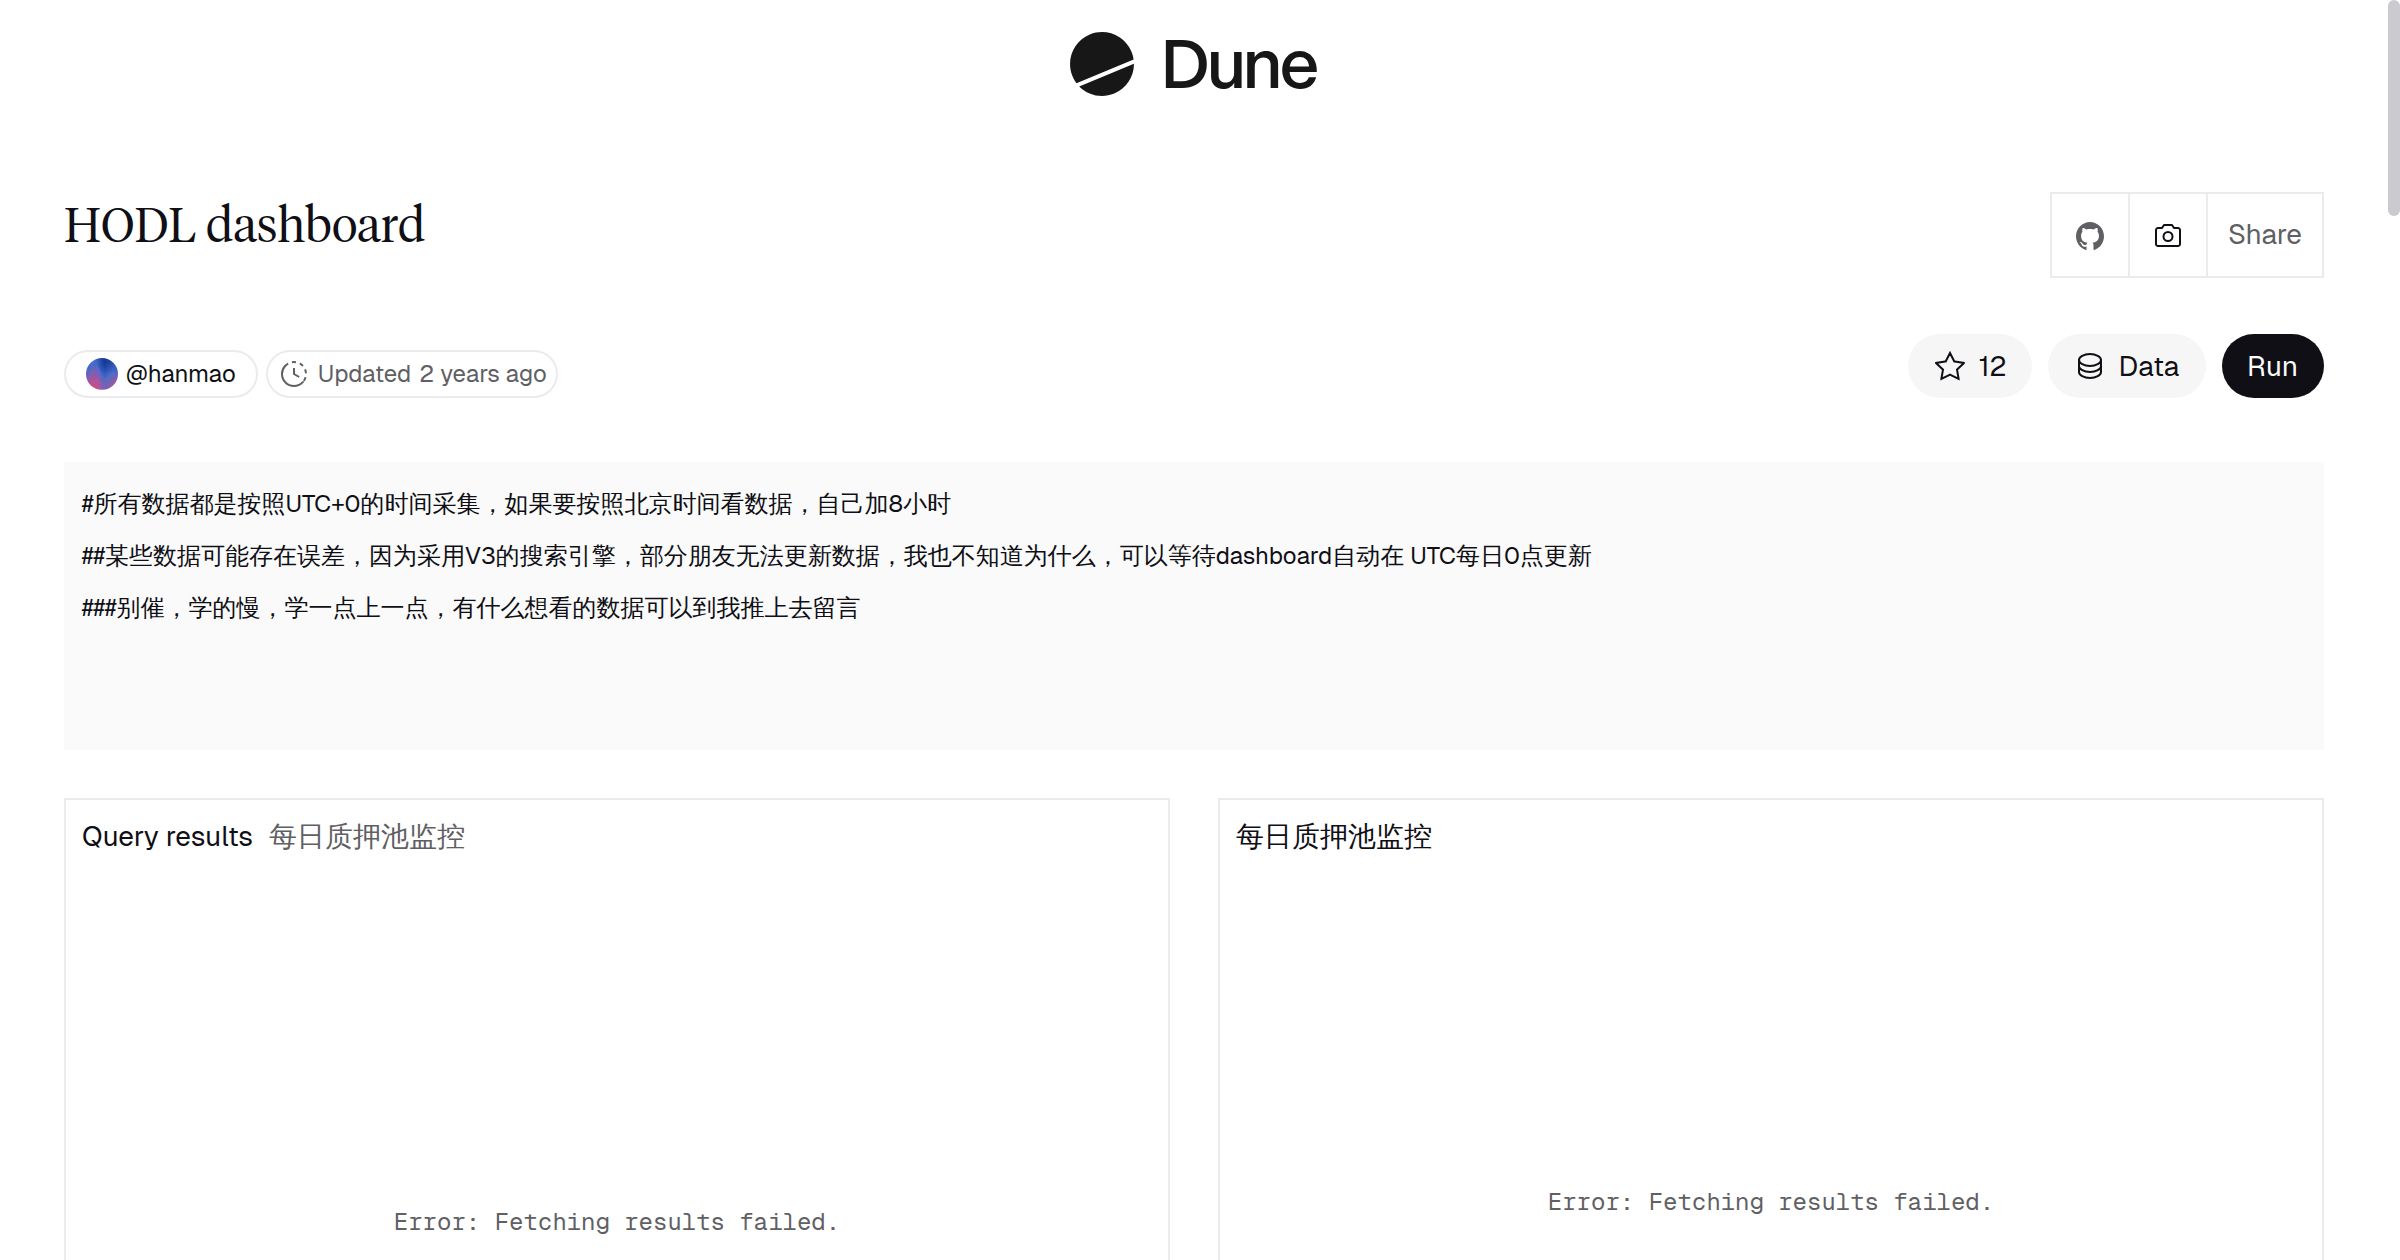Open the HODL dashboard title
2400x1260 pixels.
(x=244, y=225)
